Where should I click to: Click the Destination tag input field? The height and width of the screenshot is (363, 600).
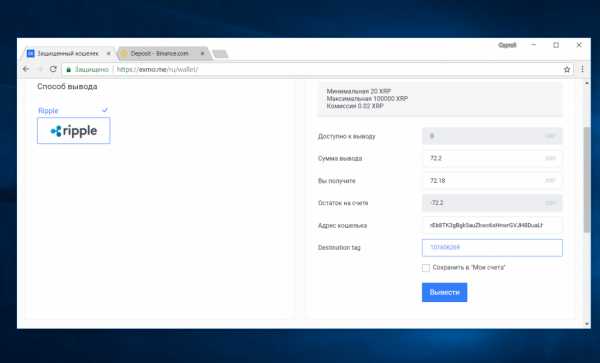pos(492,247)
